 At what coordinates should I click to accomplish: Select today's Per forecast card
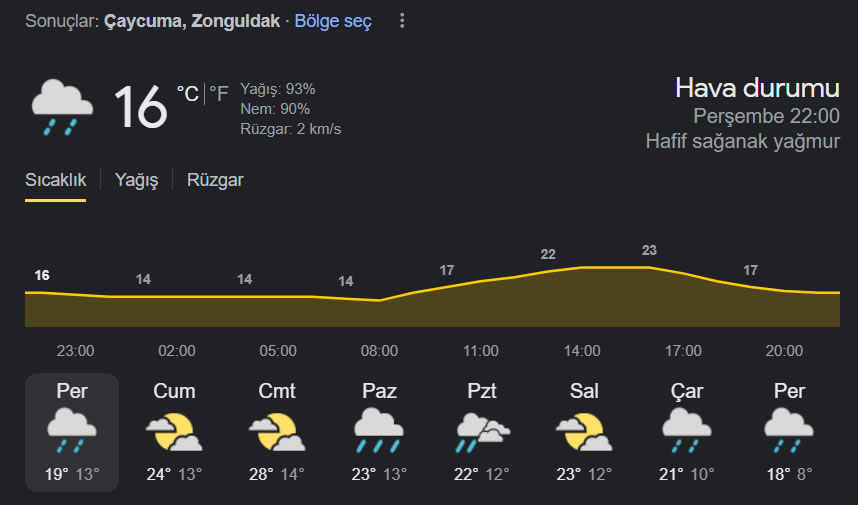coord(72,432)
